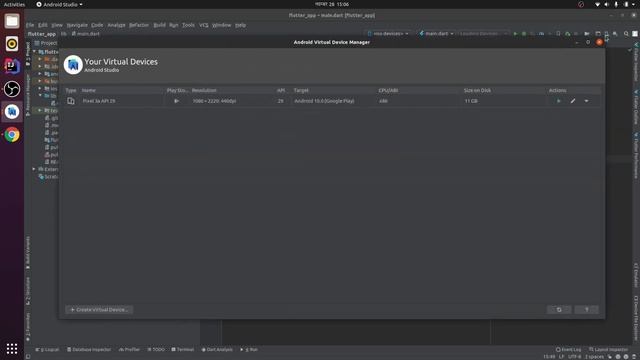The image size is (640, 360).
Task: Open the Project view selector dropdown
Action: point(46,43)
